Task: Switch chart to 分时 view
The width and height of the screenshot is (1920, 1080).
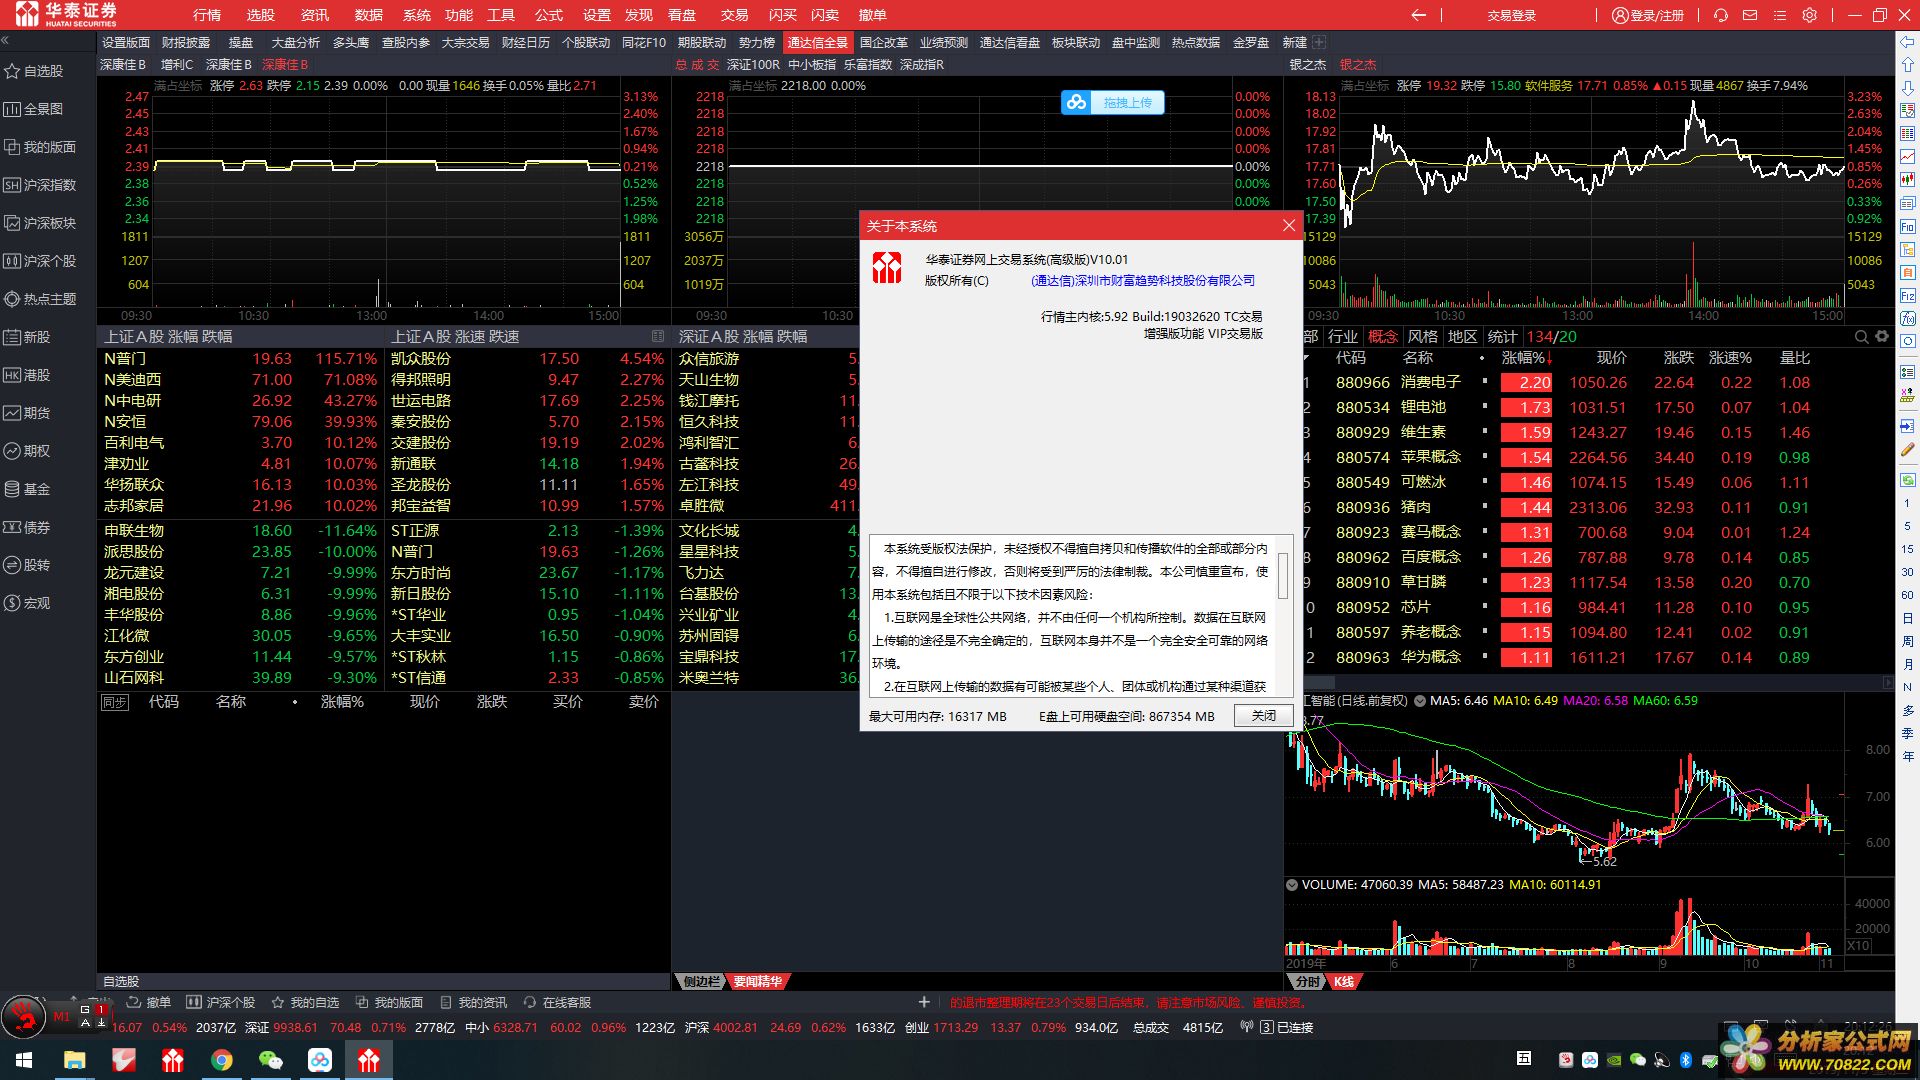Action: tap(1307, 982)
